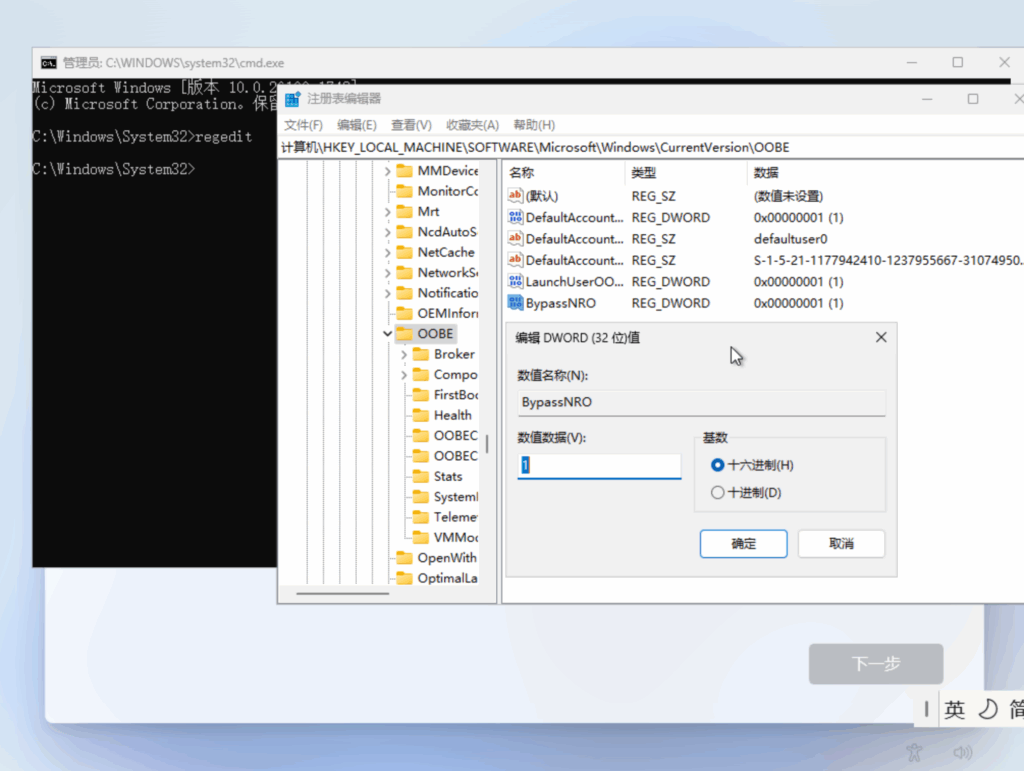Viewport: 1024px width, 771px height.
Task: Click the 数值数据 input field
Action: click(x=598, y=466)
